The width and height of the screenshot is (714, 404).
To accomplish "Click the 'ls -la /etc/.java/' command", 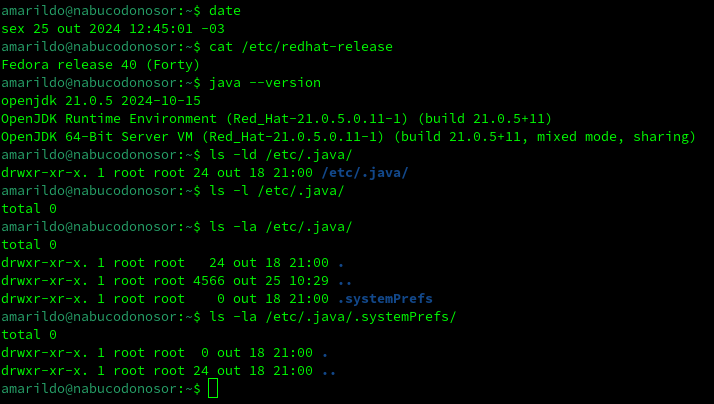I will click(280, 227).
